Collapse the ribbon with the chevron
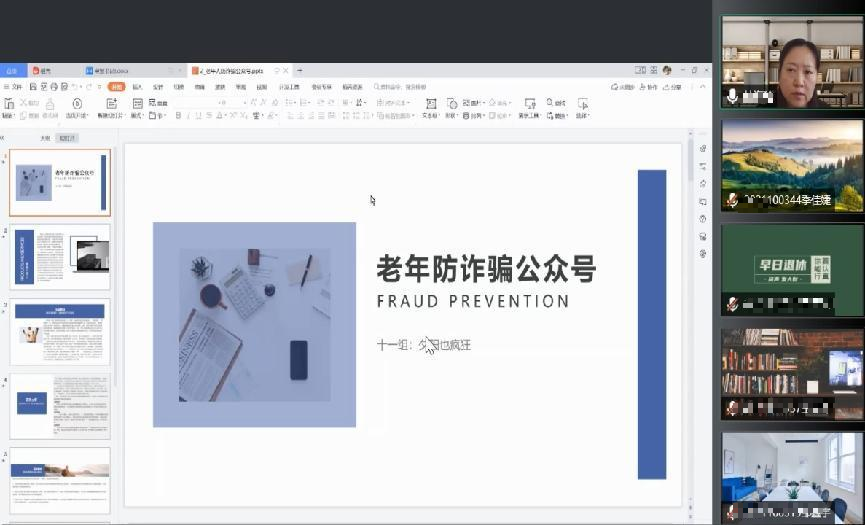Screen dimensions: 865x525 click(x=702, y=87)
